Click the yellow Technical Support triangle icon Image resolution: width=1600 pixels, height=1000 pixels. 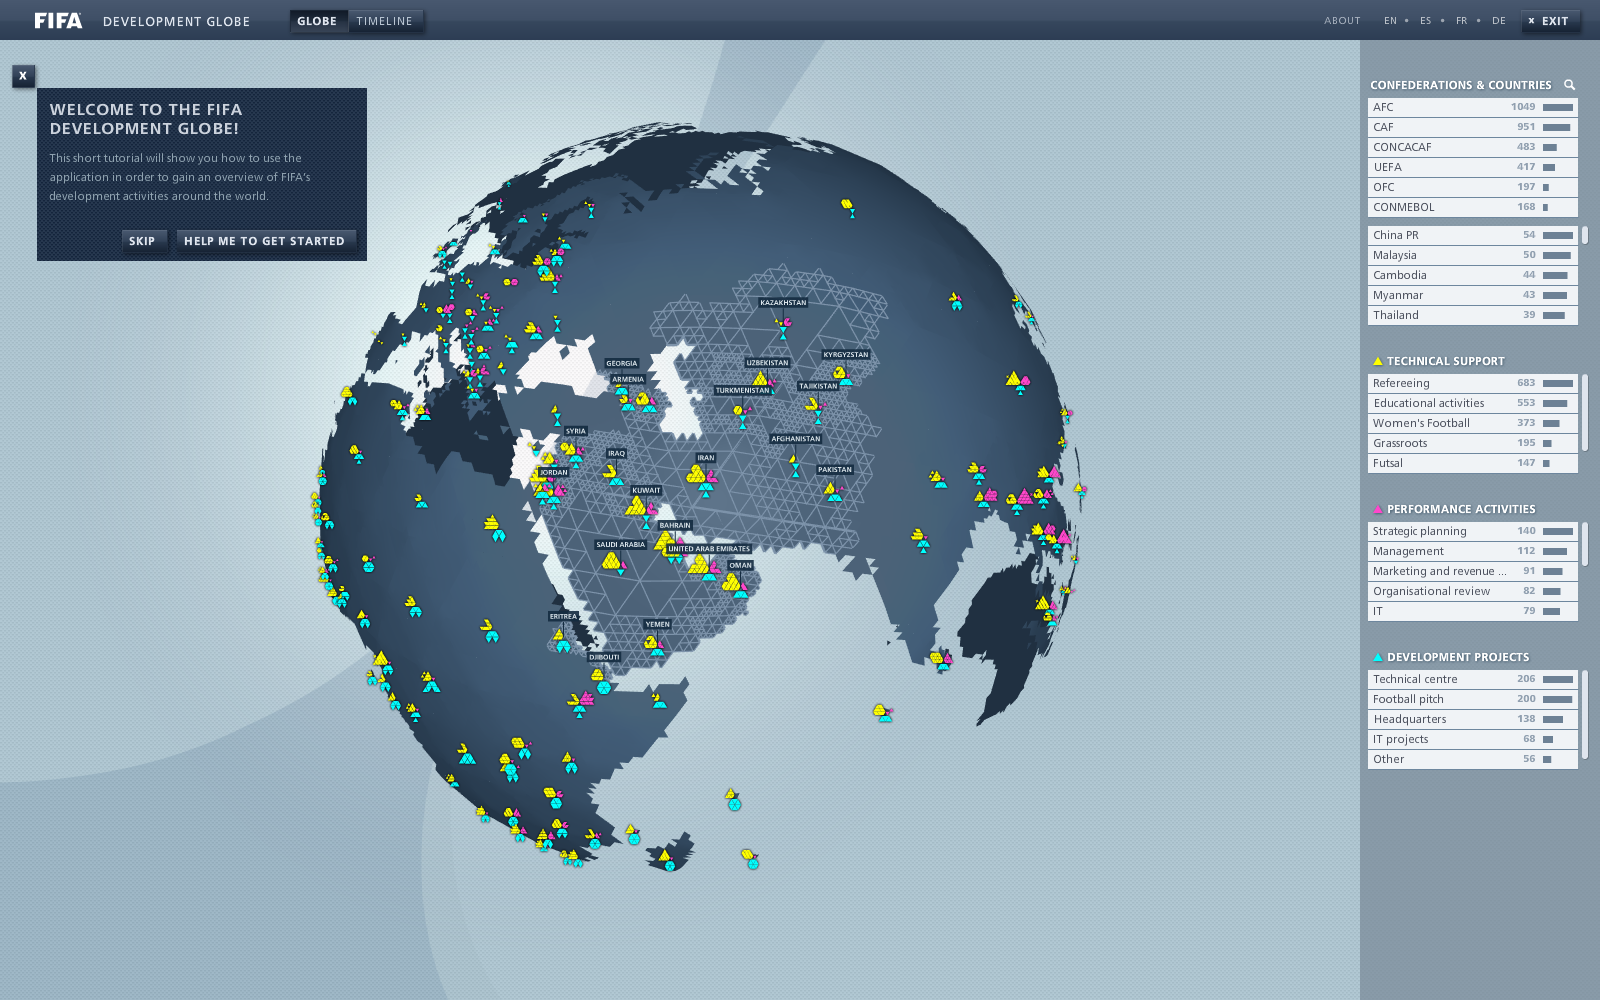1377,361
